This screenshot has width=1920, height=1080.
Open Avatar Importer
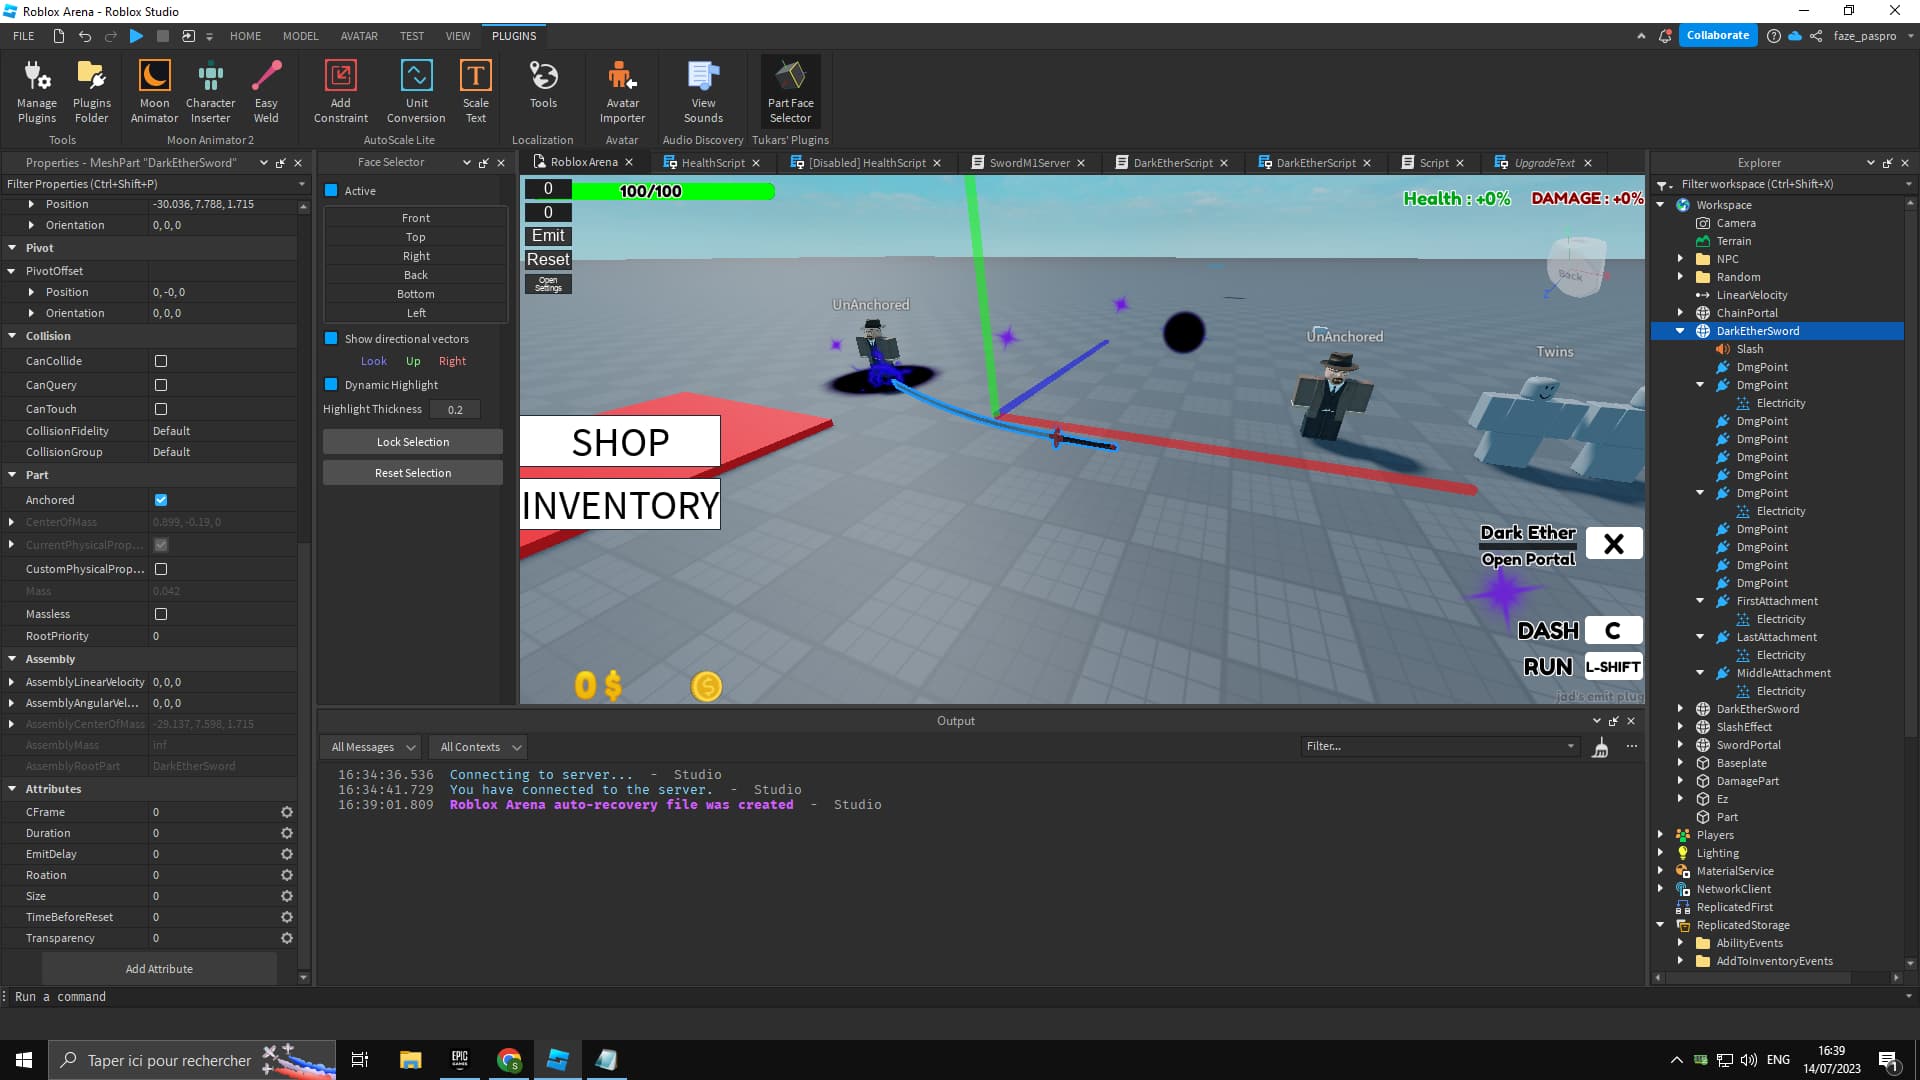tap(622, 91)
